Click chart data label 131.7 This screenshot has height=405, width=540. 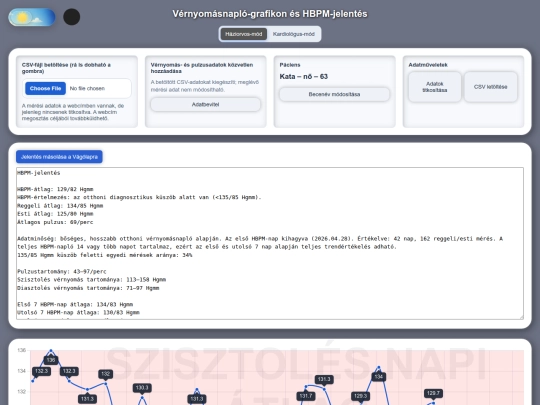306,396
